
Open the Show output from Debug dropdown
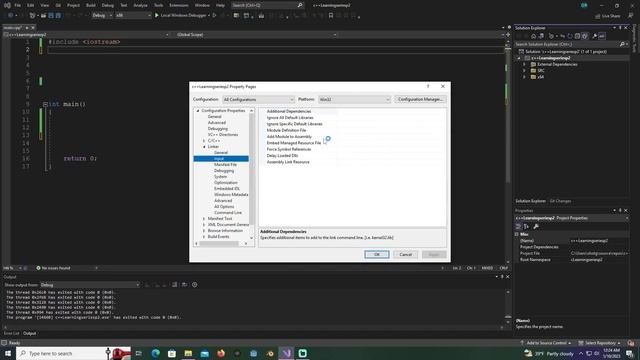click(90, 285)
